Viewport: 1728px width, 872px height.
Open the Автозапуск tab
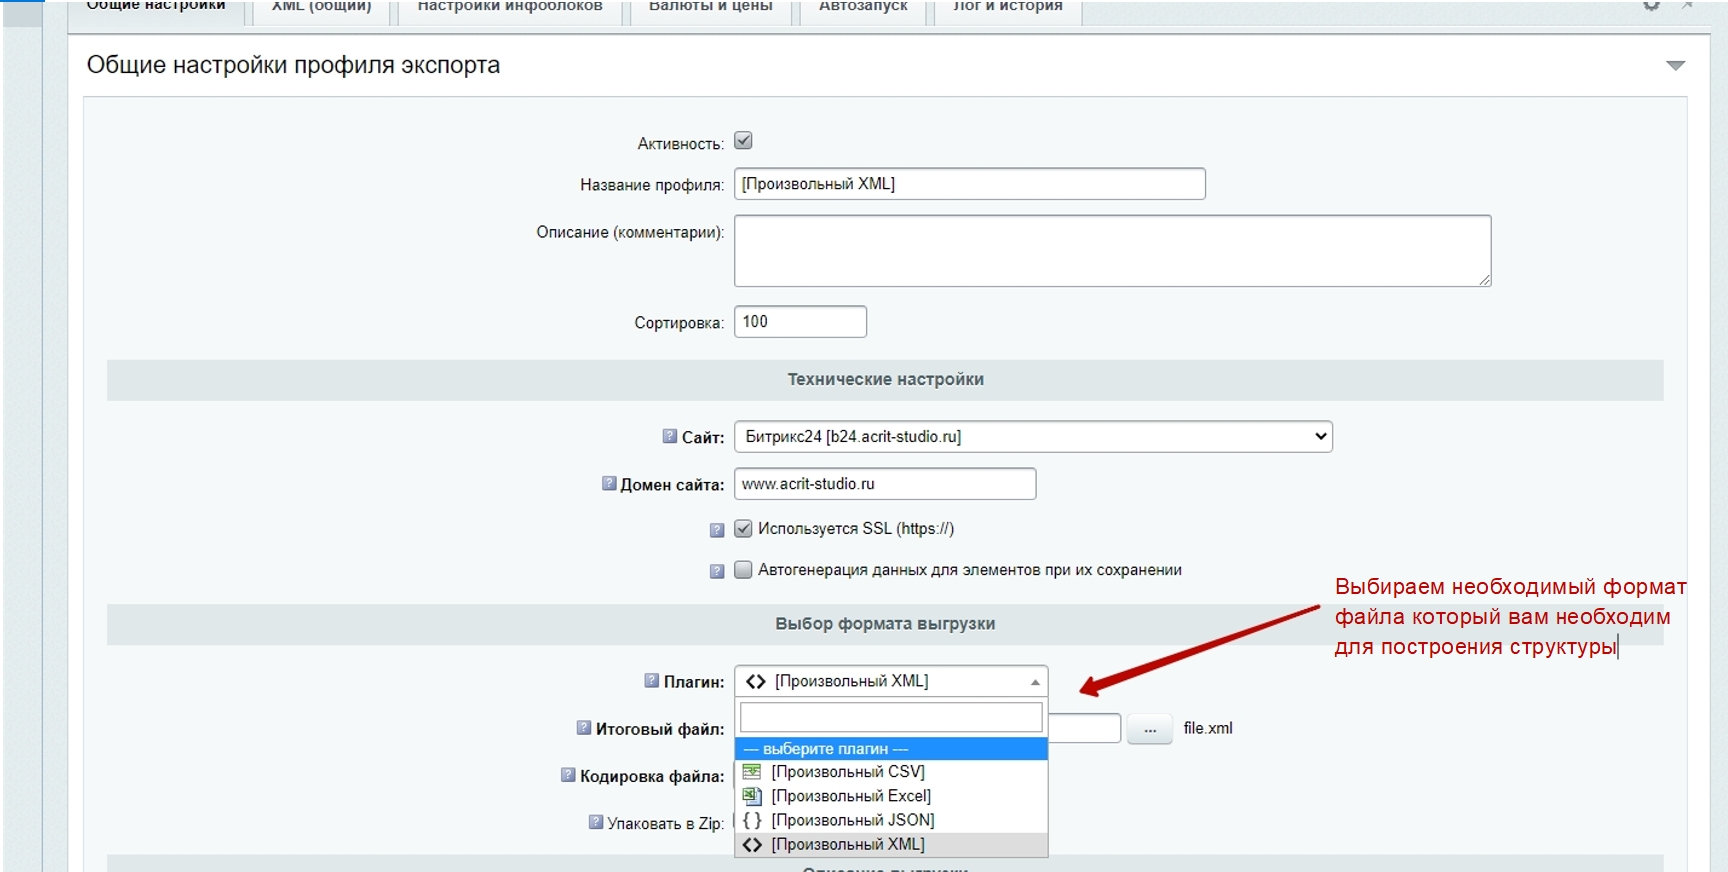point(863,8)
